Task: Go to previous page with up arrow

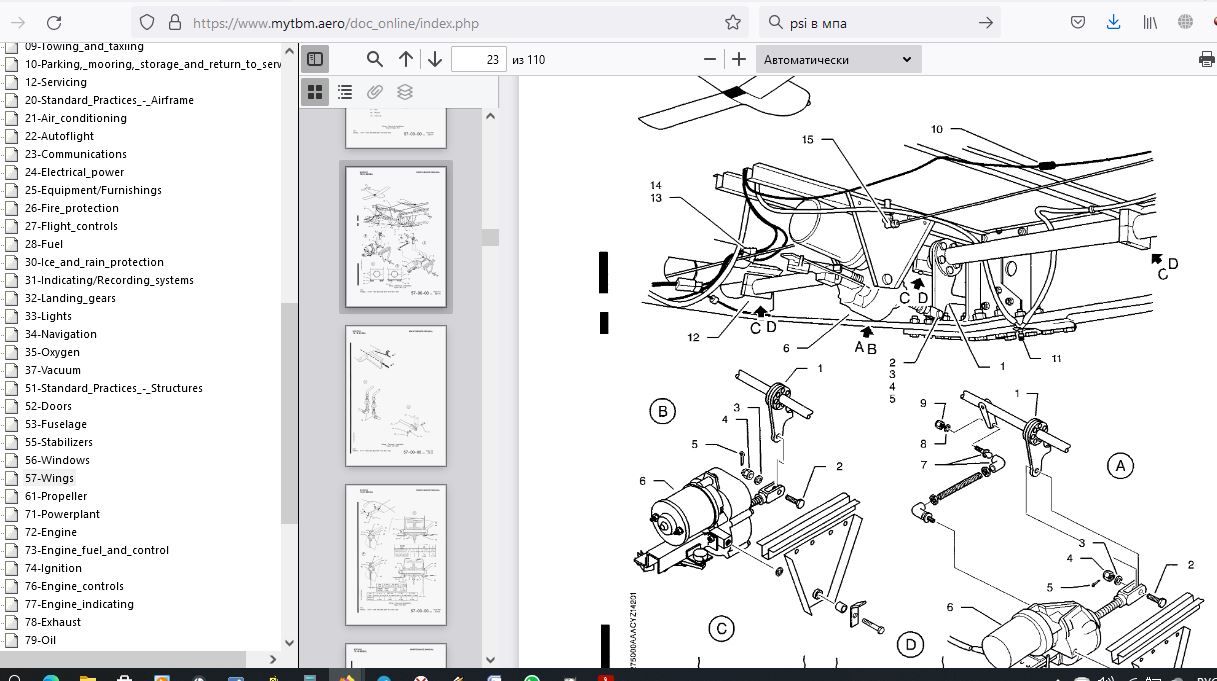Action: click(406, 59)
